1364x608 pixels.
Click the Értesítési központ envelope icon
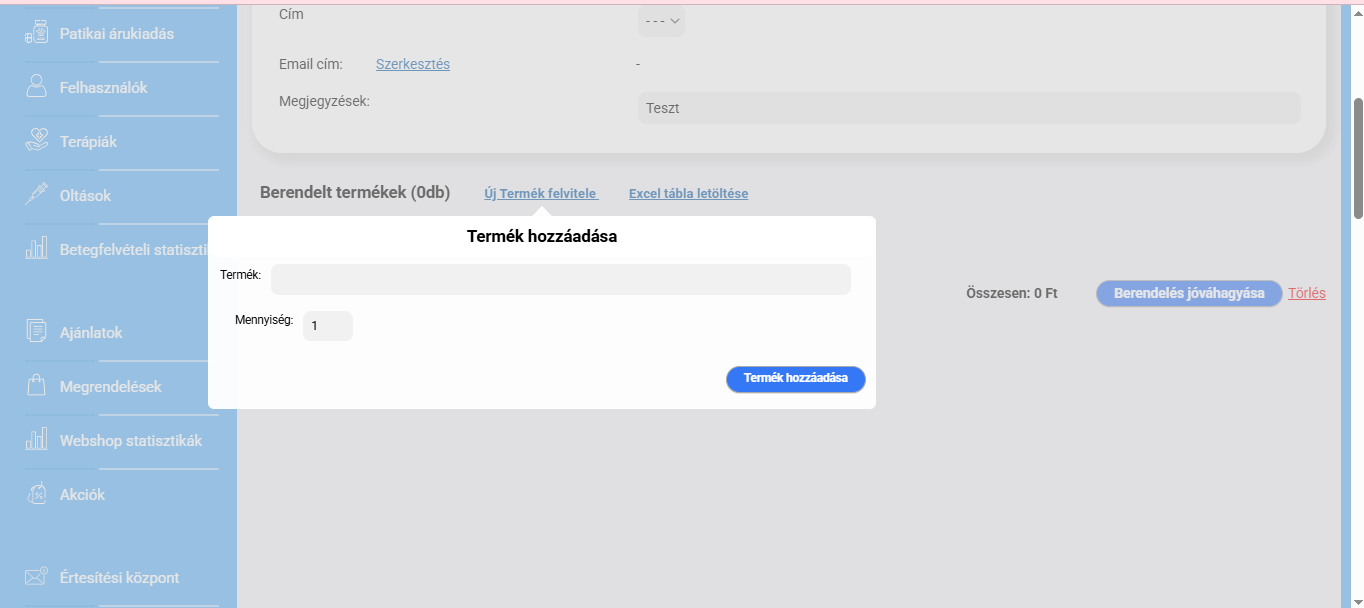pos(36,577)
